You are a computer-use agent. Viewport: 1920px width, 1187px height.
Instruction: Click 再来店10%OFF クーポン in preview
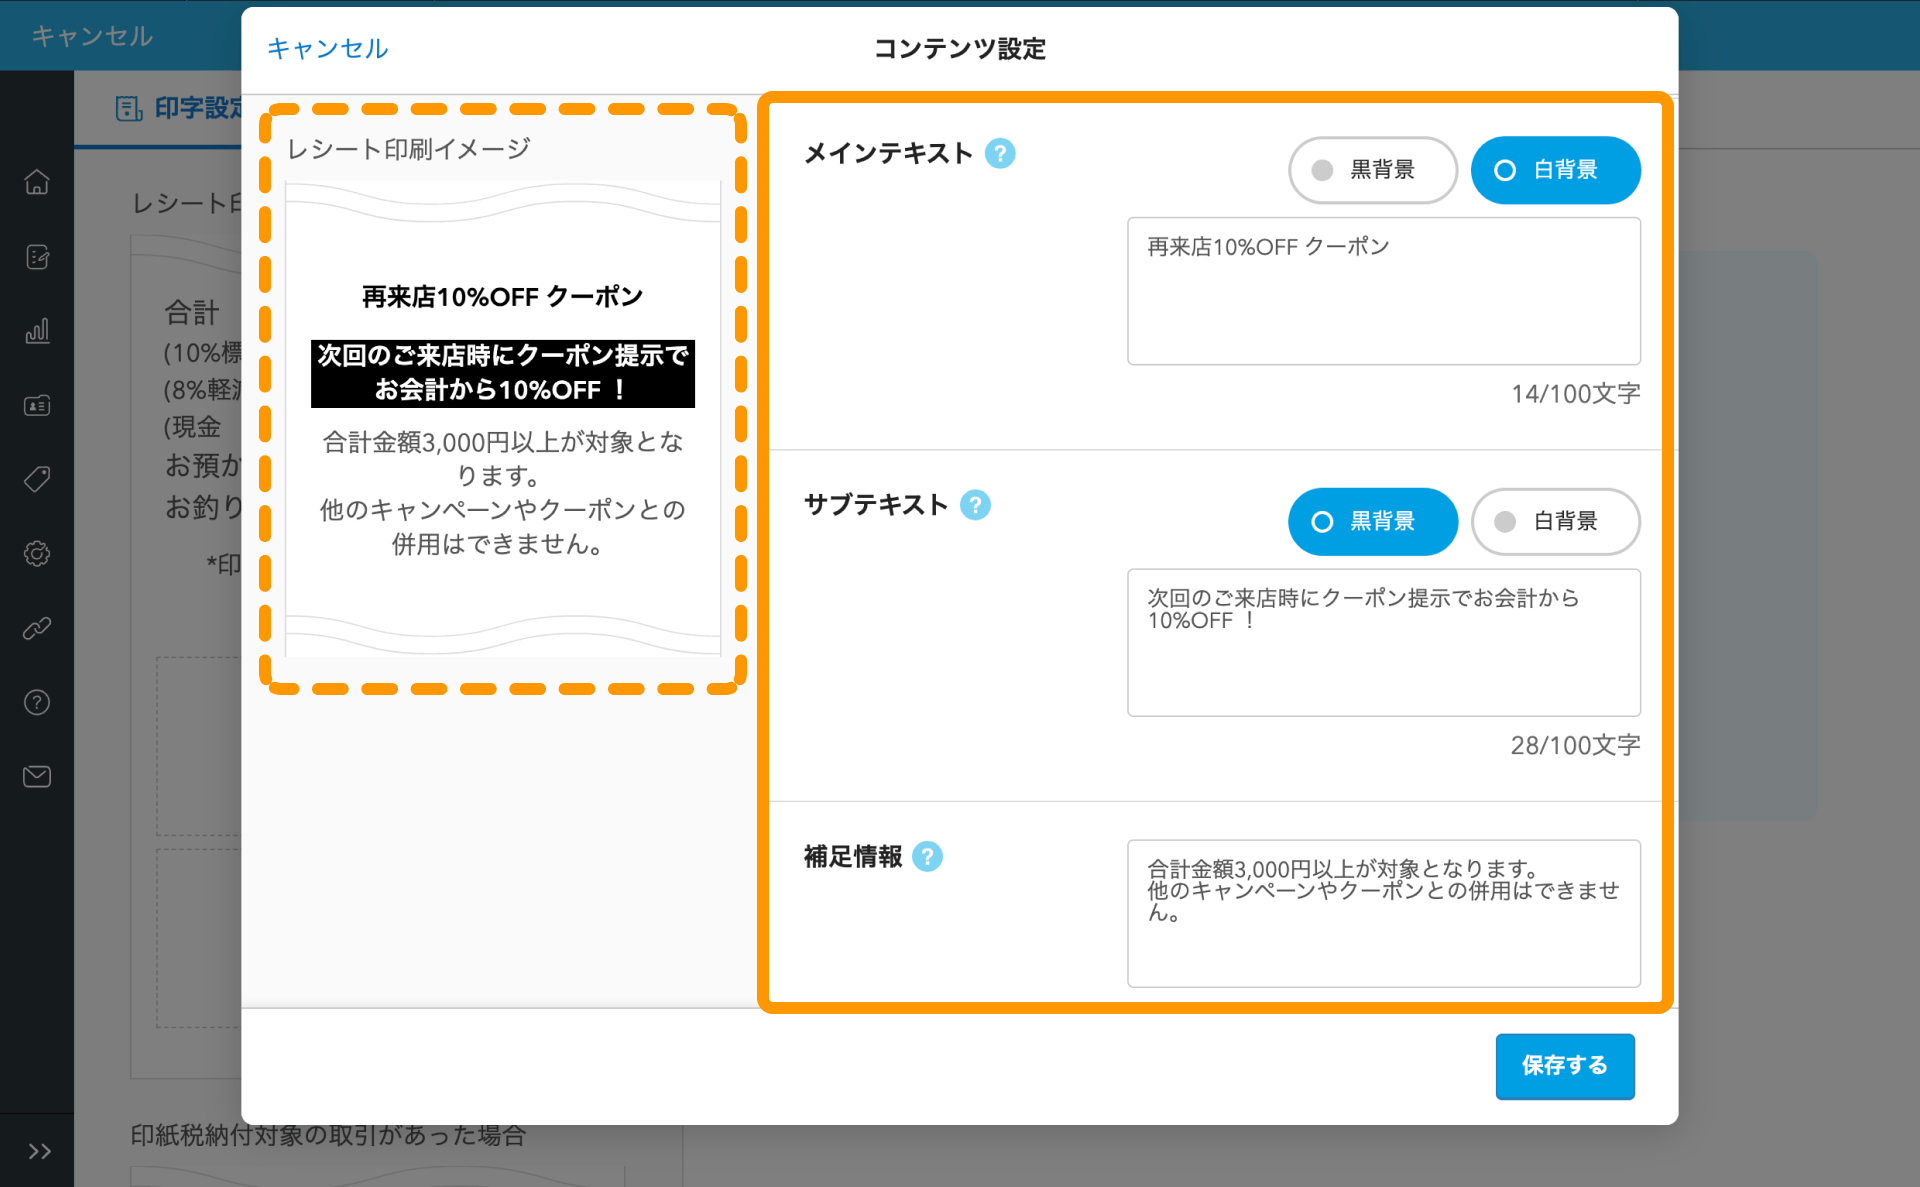pos(503,297)
